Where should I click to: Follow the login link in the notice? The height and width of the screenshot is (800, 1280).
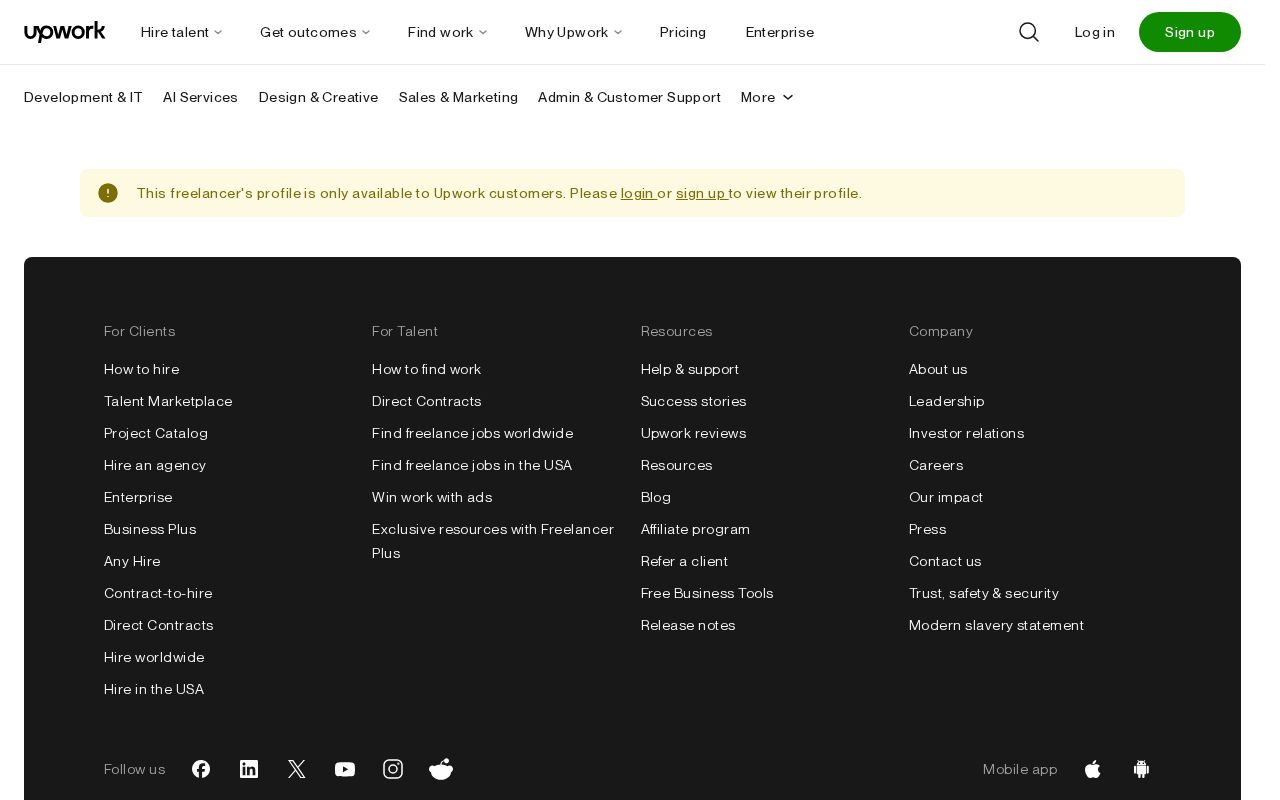click(637, 193)
